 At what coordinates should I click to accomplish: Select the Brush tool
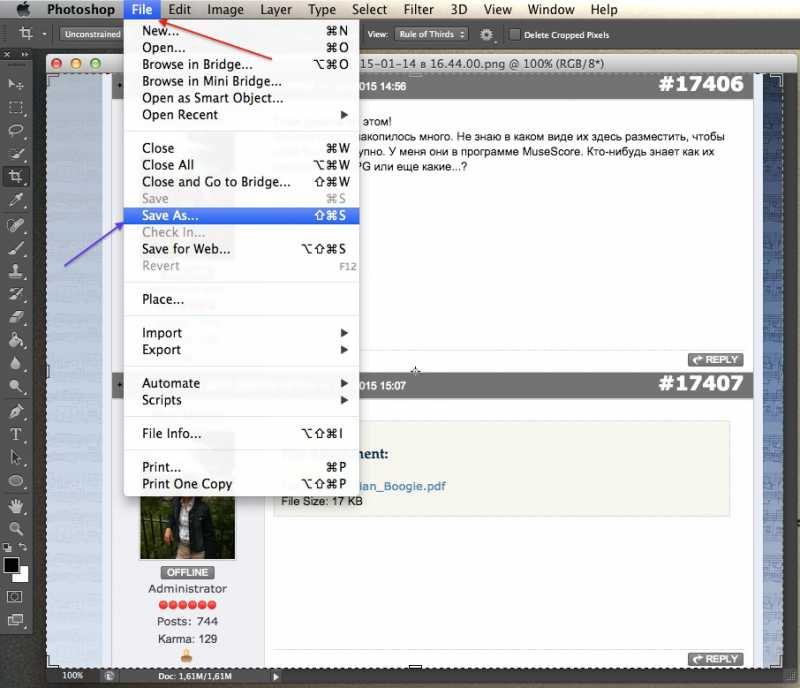16,249
